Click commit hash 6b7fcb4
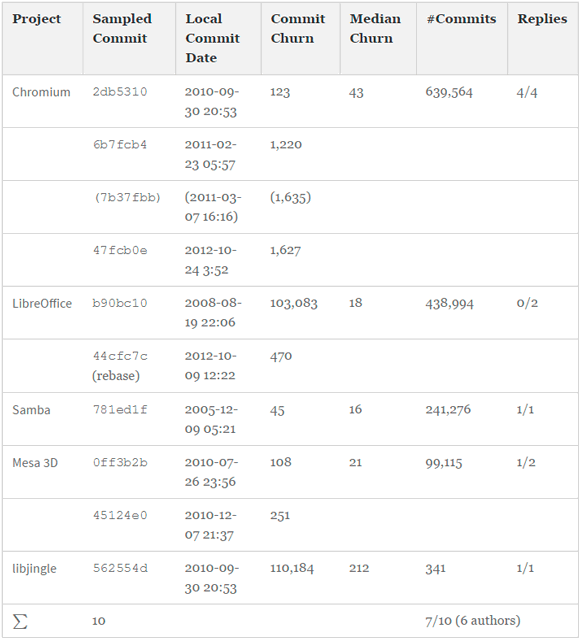This screenshot has width=580, height=639. tap(120, 145)
